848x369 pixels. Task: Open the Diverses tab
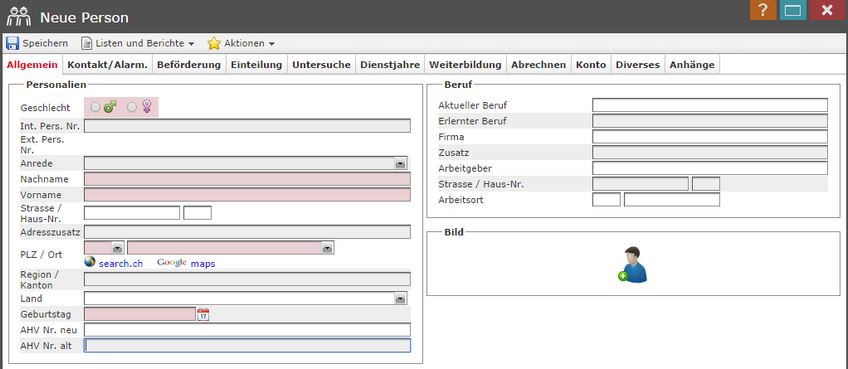pyautogui.click(x=638, y=65)
